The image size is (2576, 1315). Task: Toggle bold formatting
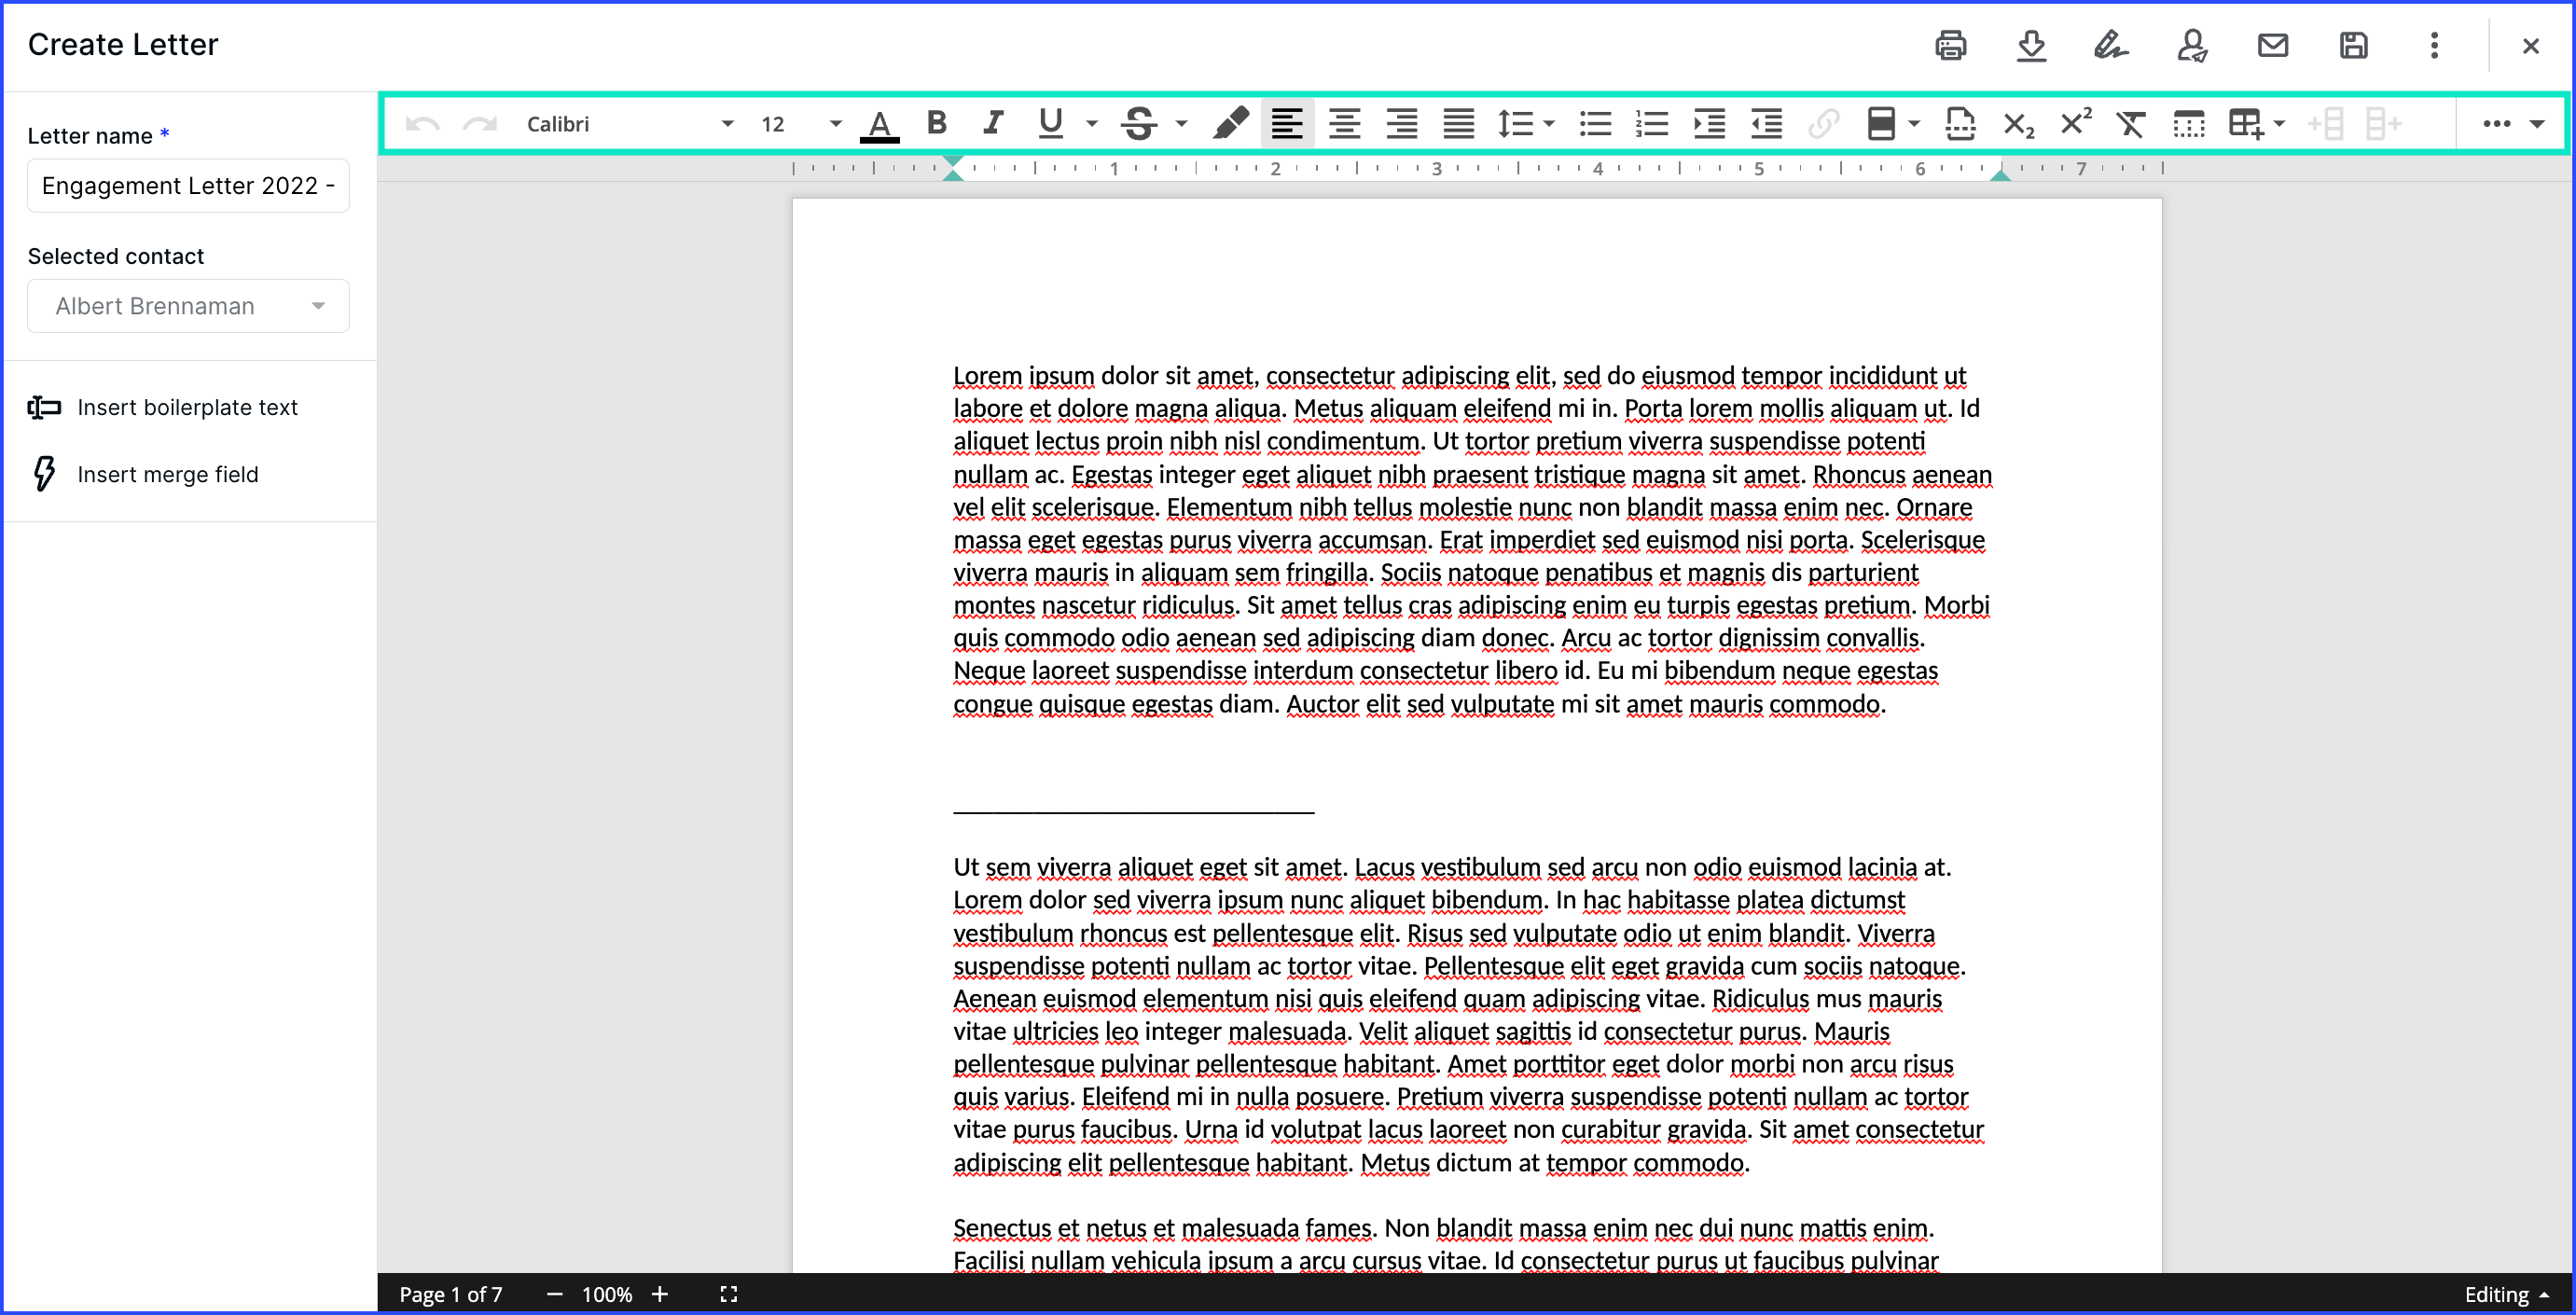click(935, 123)
